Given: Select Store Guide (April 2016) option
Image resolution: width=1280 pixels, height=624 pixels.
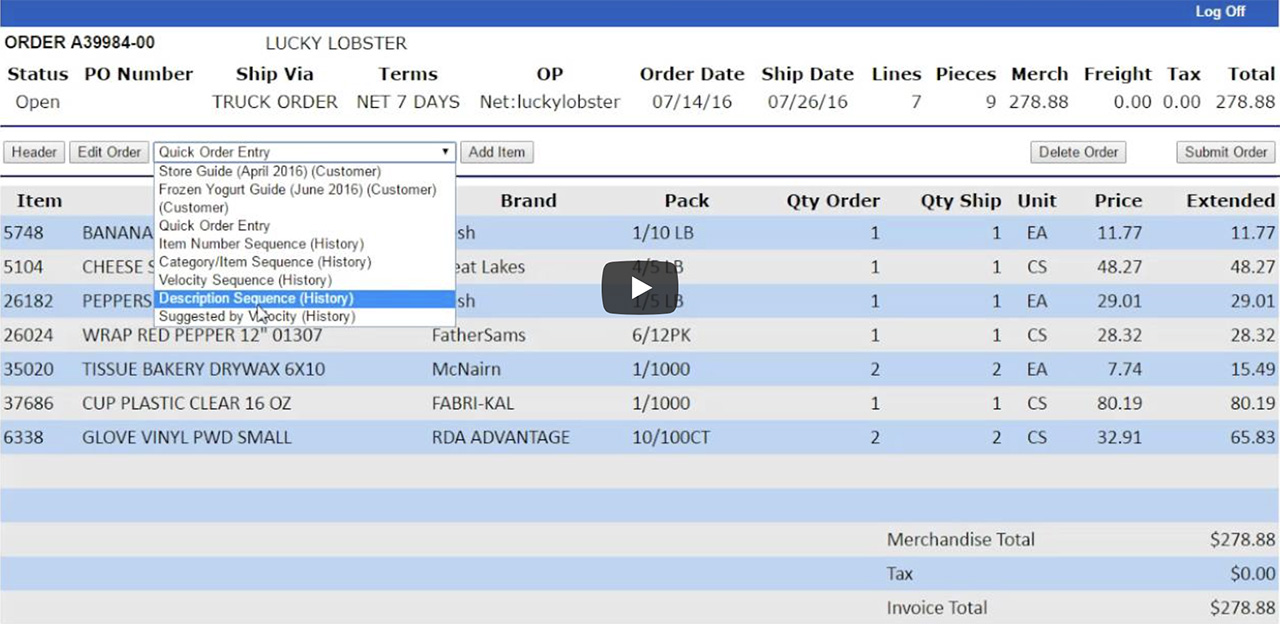Looking at the screenshot, I should tap(269, 172).
